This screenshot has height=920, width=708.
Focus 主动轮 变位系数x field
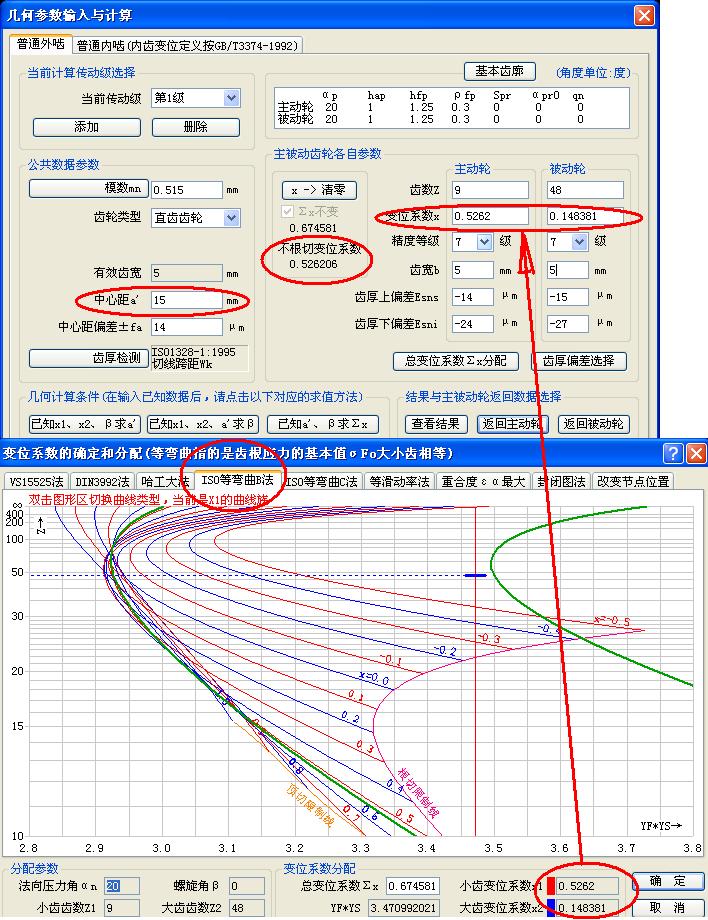tap(490, 217)
